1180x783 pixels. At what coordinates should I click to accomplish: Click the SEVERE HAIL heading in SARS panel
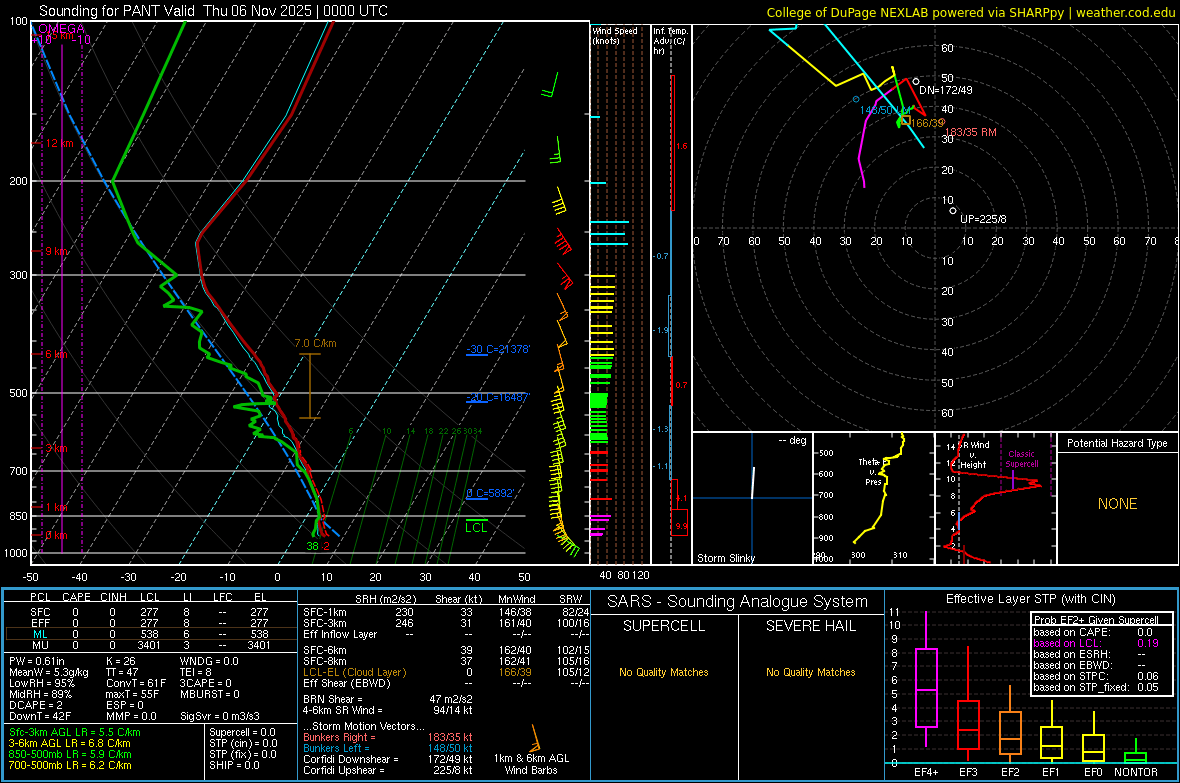click(x=811, y=626)
